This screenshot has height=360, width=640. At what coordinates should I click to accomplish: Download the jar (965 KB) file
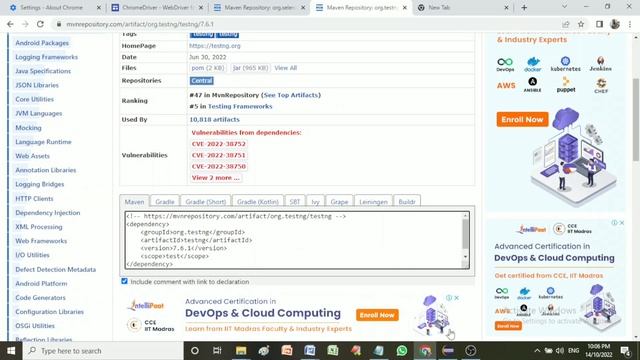(x=250, y=68)
